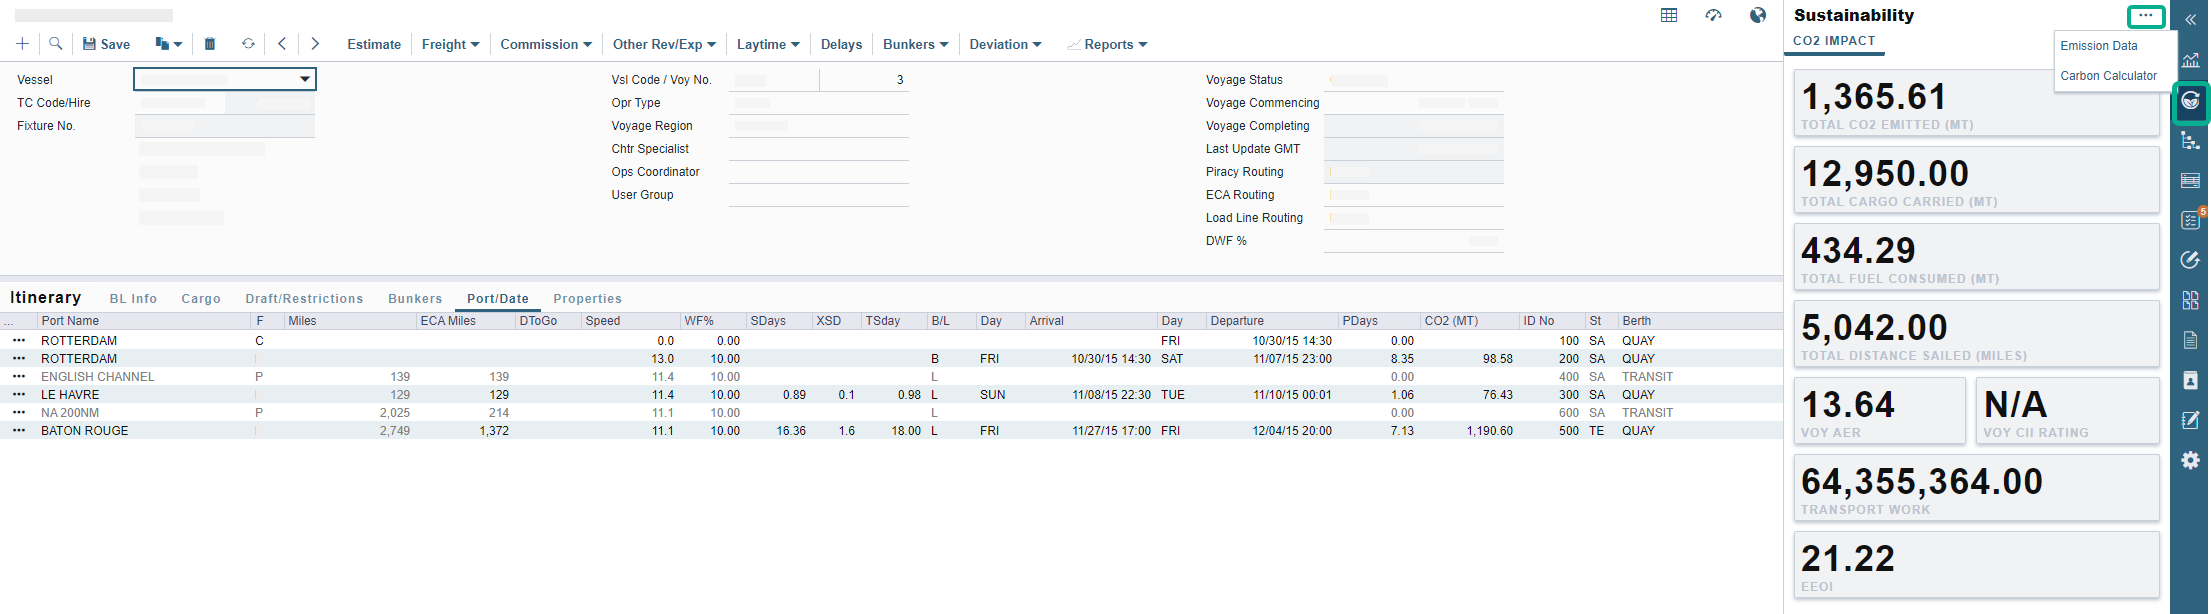The width and height of the screenshot is (2211, 614).
Task: Open the globe map icon
Action: coord(1757,15)
